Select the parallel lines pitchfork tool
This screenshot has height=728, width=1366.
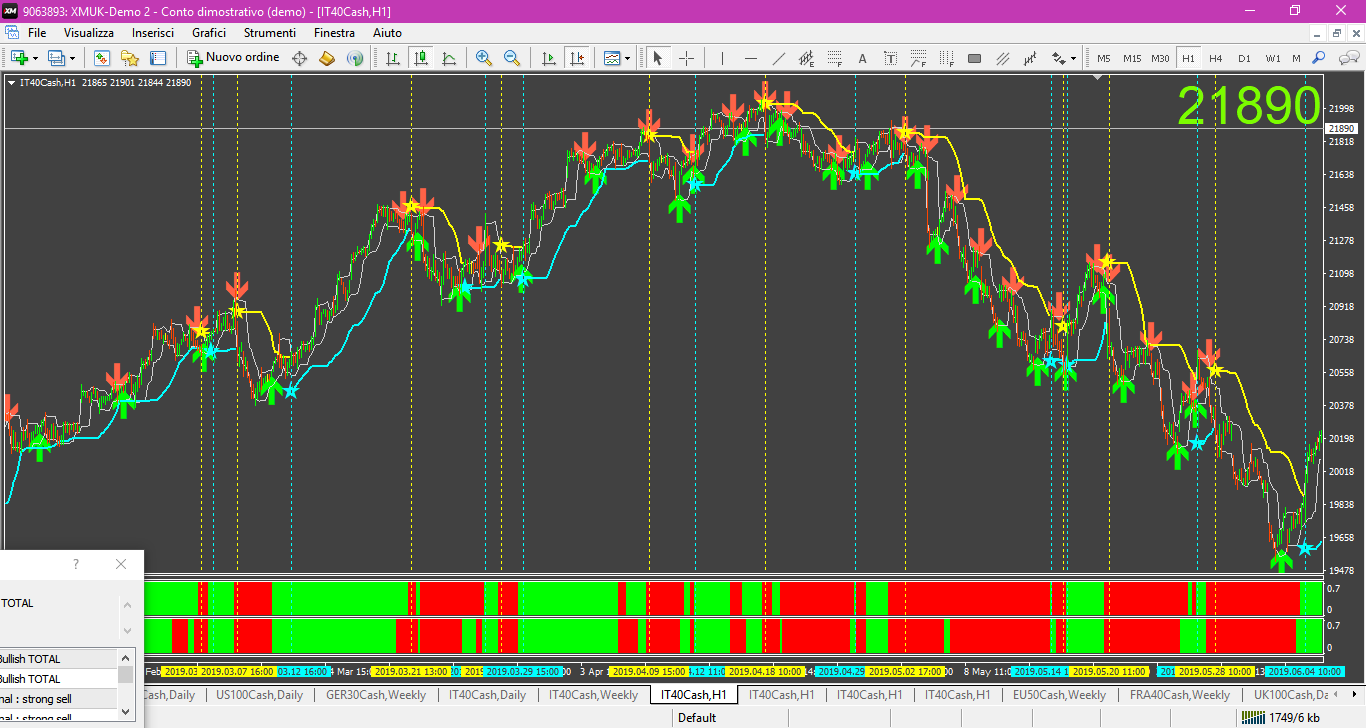[x=1003, y=58]
